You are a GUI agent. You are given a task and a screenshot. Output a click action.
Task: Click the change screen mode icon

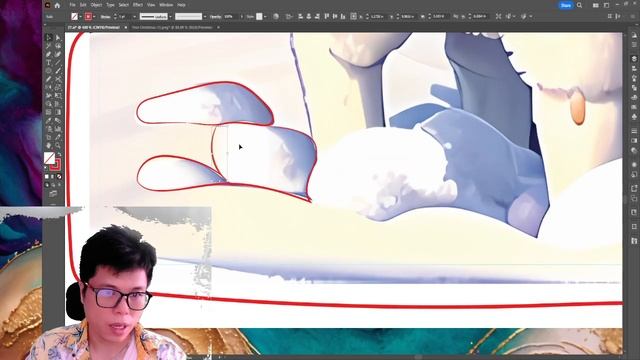pos(53,194)
